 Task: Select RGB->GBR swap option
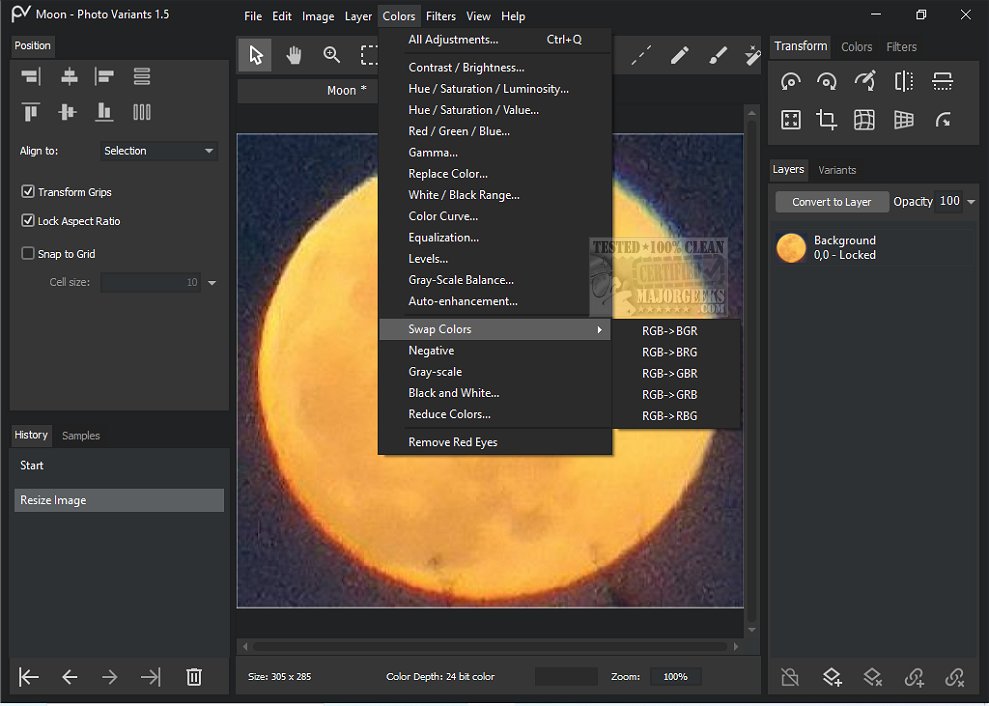pos(669,373)
